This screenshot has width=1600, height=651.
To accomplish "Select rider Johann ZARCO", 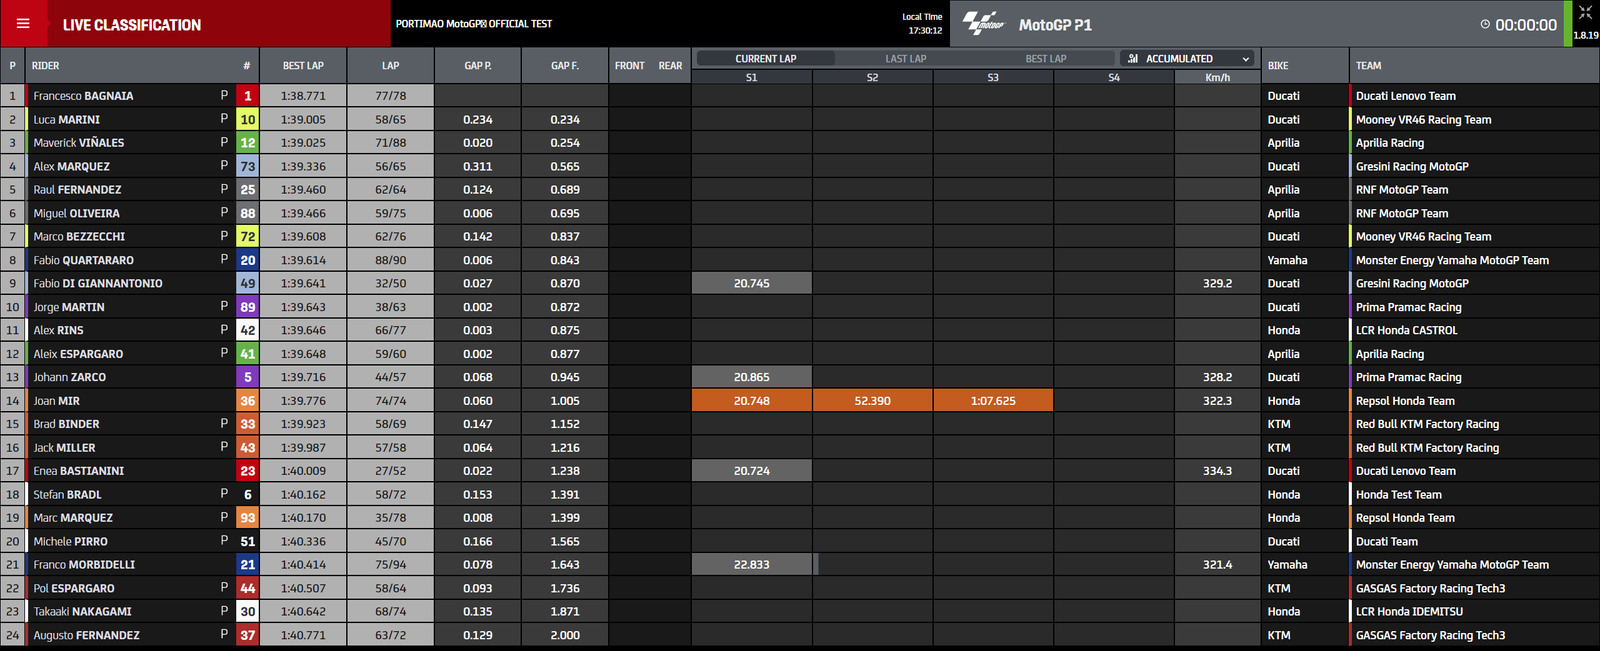I will (69, 377).
